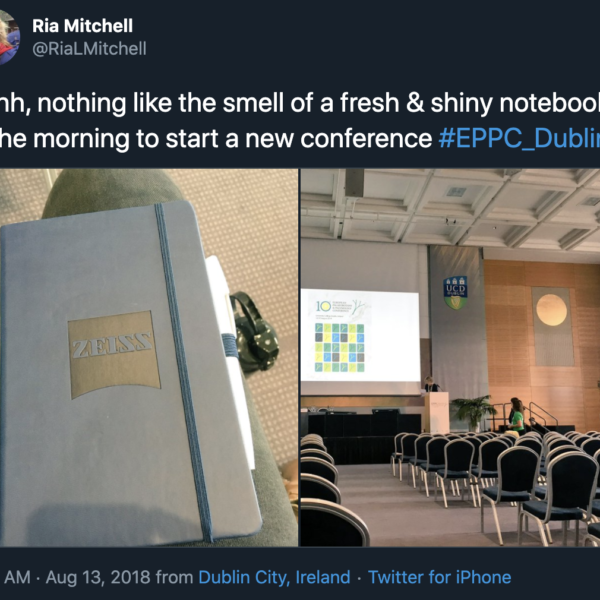Click the round wall light in the hall photo
The width and height of the screenshot is (600, 600).
coord(551,310)
